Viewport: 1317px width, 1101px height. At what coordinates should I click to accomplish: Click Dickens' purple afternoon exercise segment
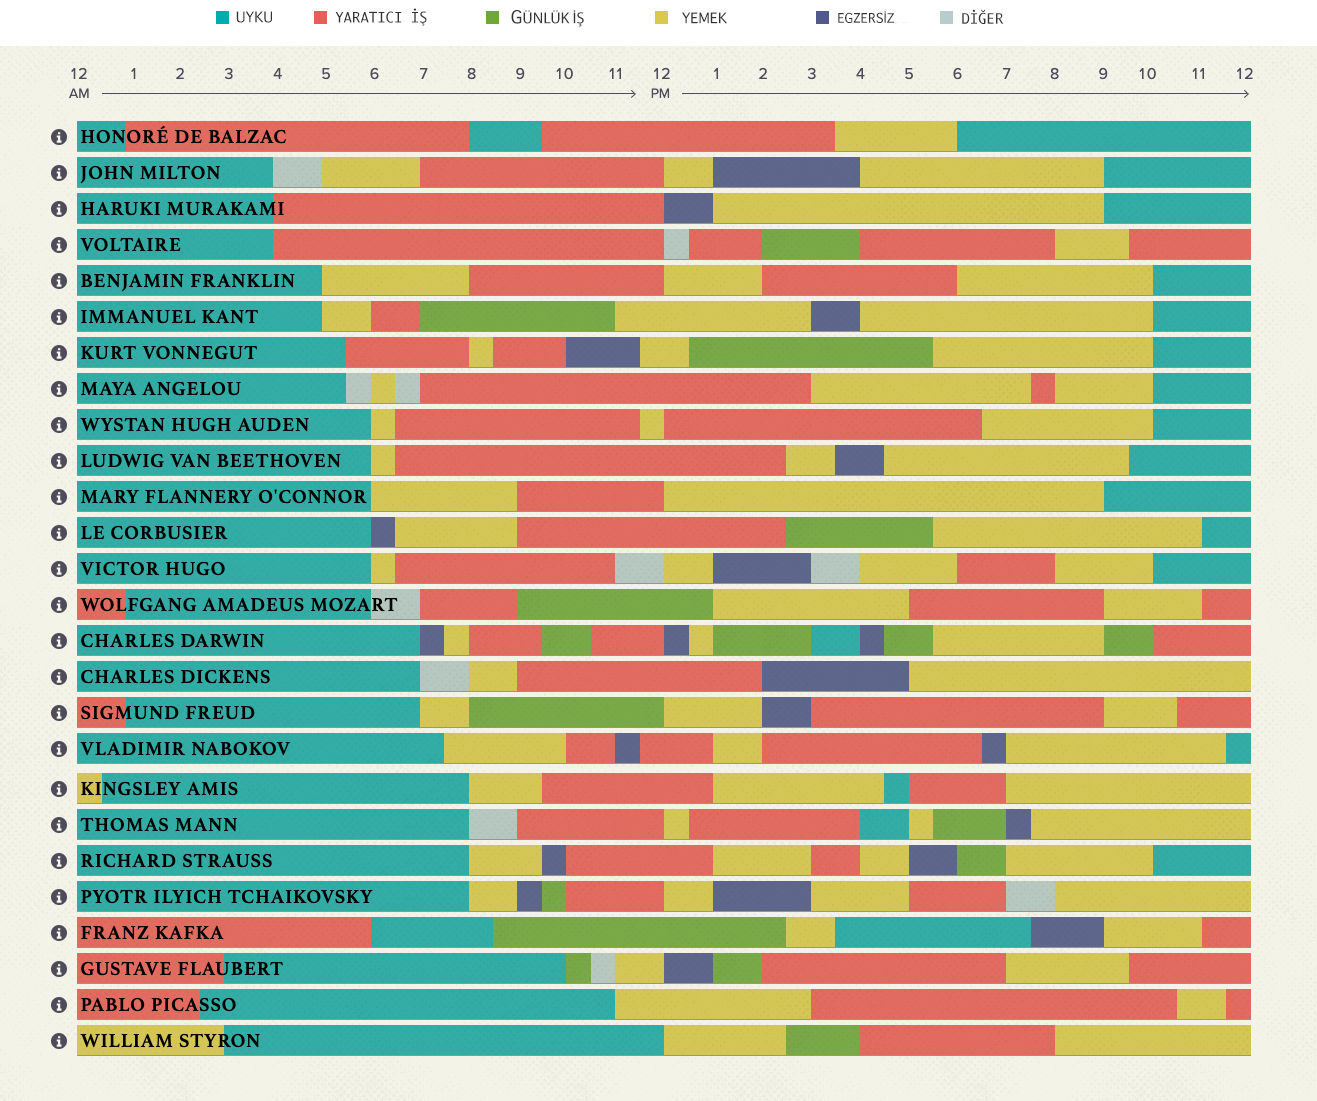click(835, 677)
